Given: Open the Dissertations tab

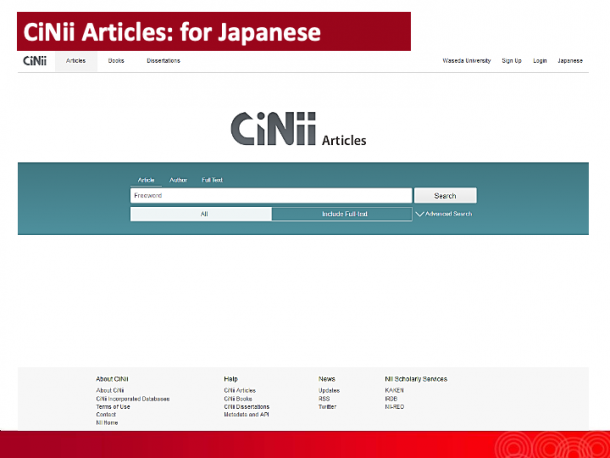Looking at the screenshot, I should click(163, 61).
